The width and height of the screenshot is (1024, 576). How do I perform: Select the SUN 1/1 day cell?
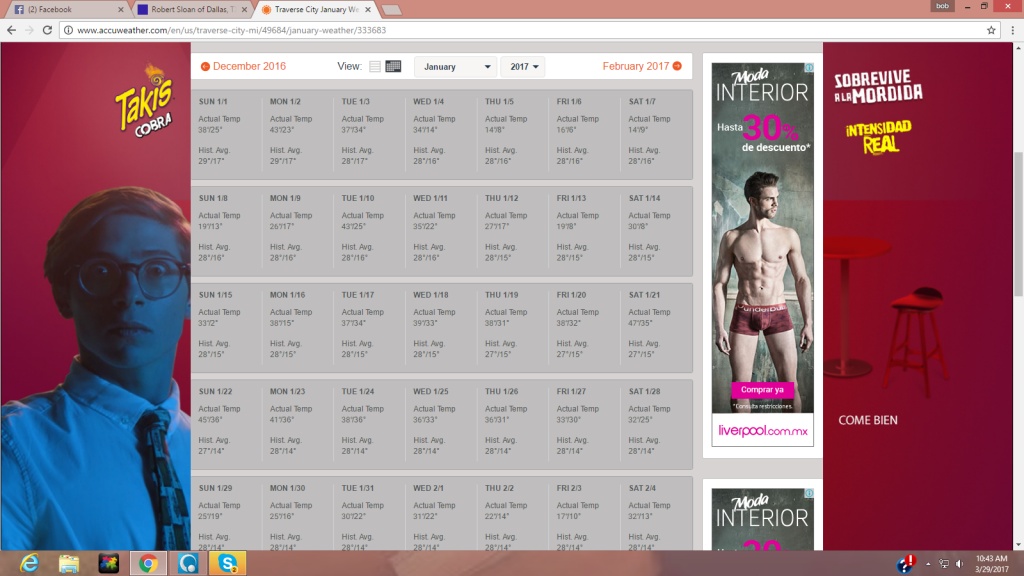(x=227, y=134)
